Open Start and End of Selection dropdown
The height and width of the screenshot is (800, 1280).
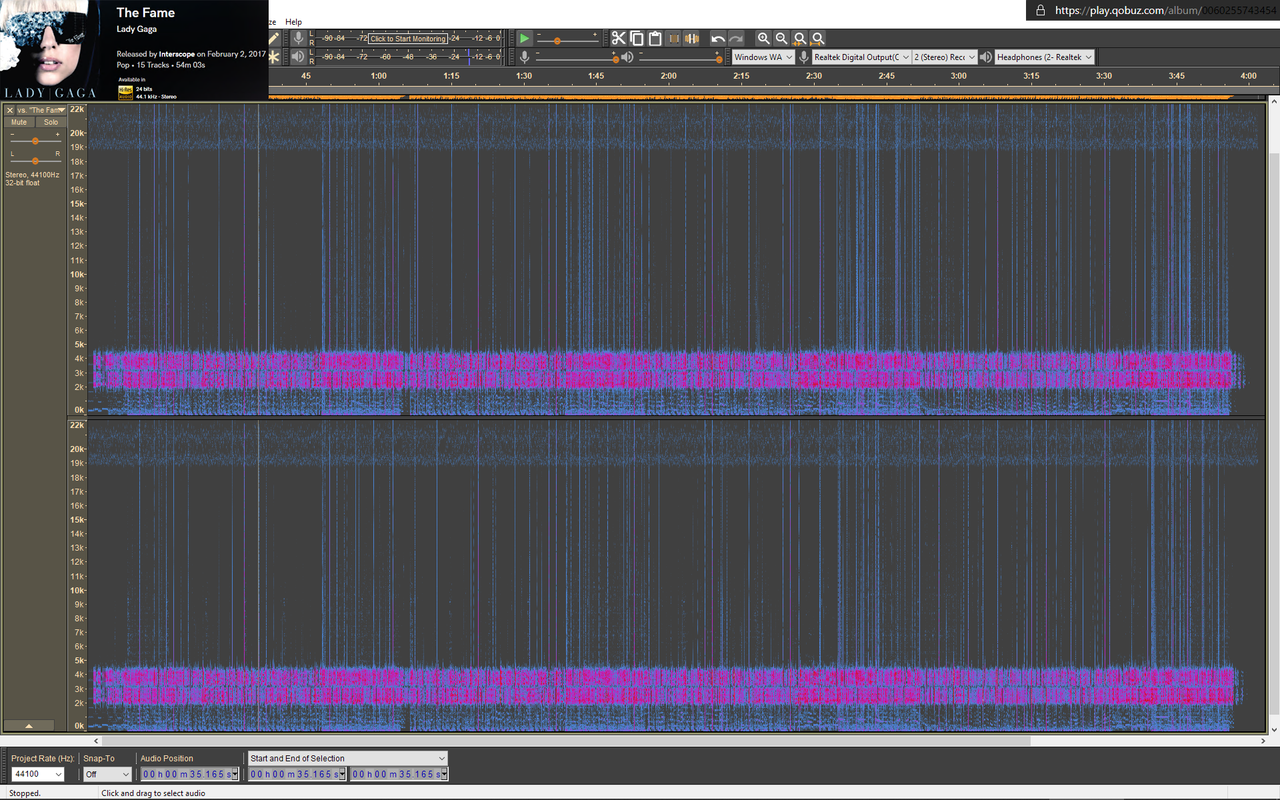(x=347, y=758)
